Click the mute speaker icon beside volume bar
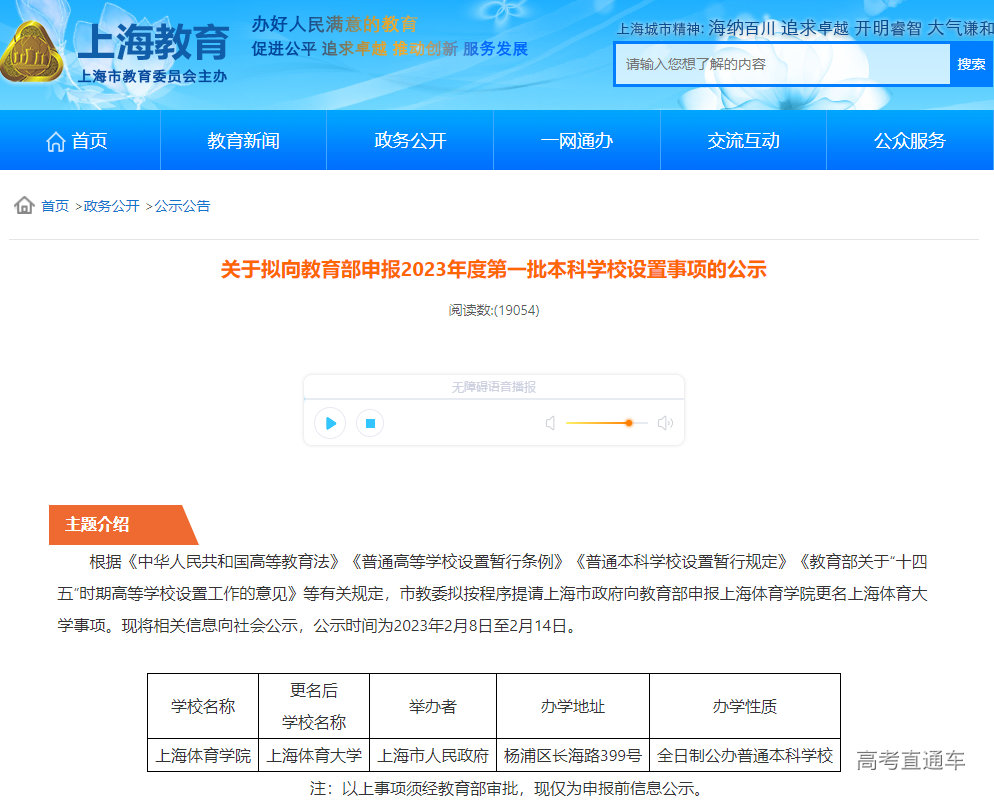The width and height of the screenshot is (994, 800). click(550, 423)
